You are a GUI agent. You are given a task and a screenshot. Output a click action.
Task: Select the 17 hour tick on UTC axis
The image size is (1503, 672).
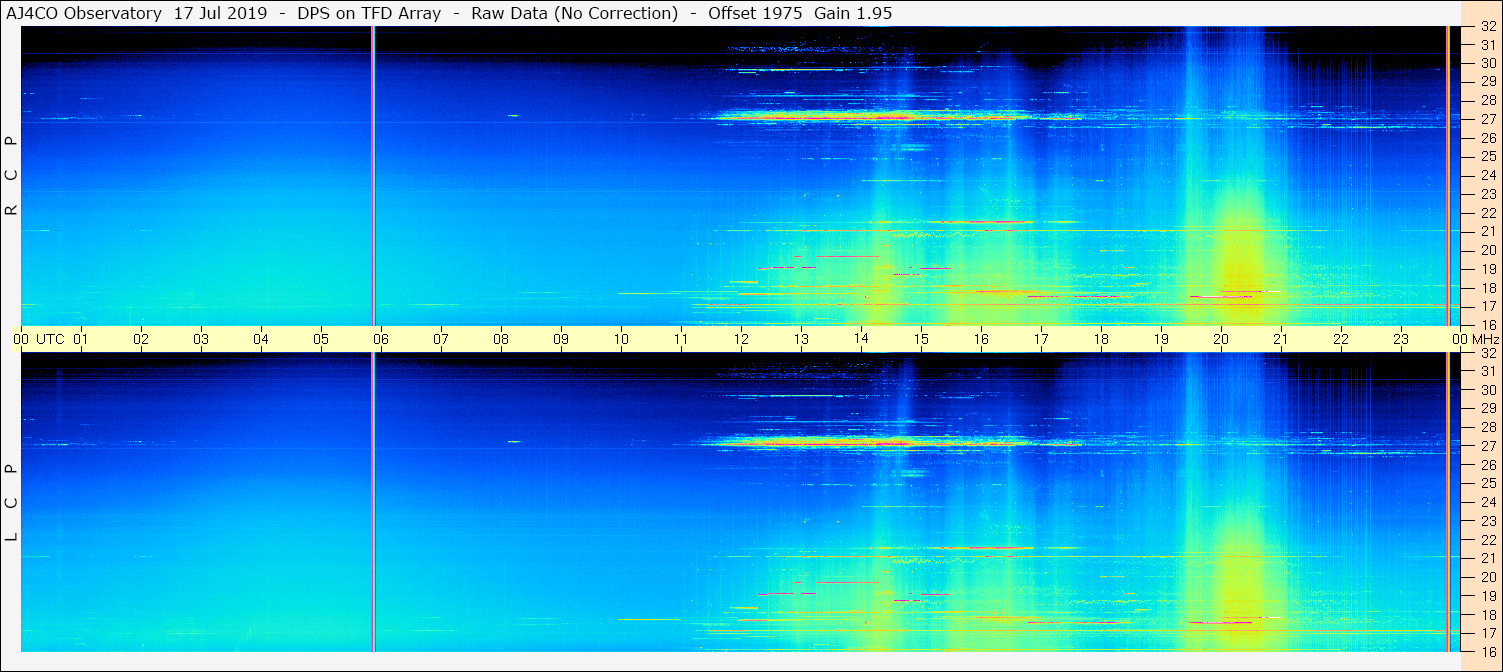pyautogui.click(x=1041, y=339)
